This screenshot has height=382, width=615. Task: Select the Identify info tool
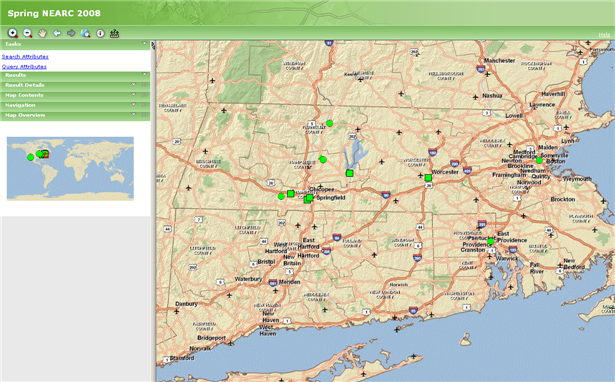pyautogui.click(x=100, y=33)
